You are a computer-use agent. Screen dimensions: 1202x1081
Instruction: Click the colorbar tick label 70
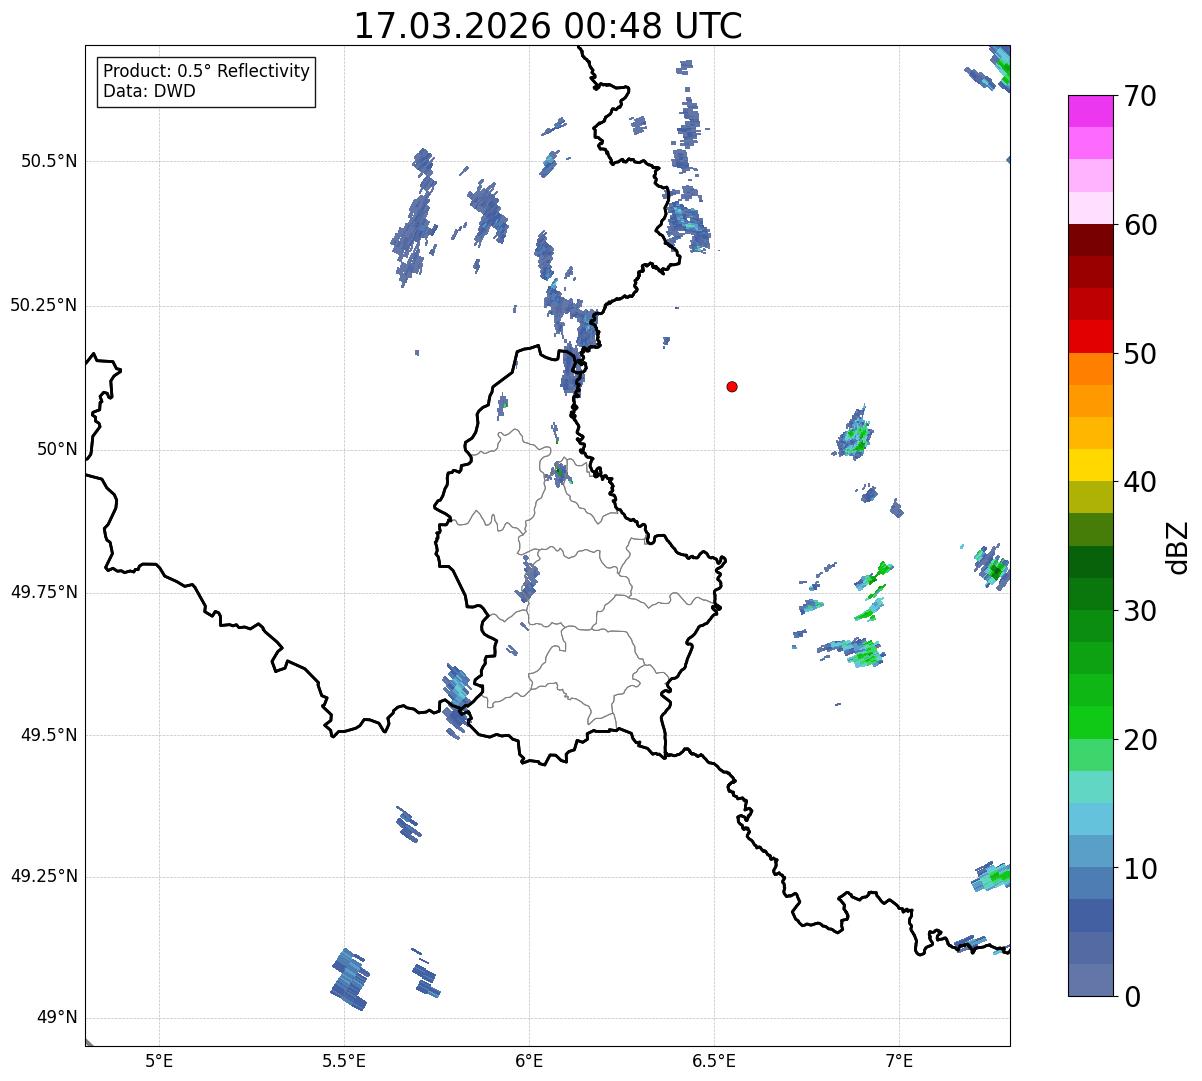(x=1140, y=96)
